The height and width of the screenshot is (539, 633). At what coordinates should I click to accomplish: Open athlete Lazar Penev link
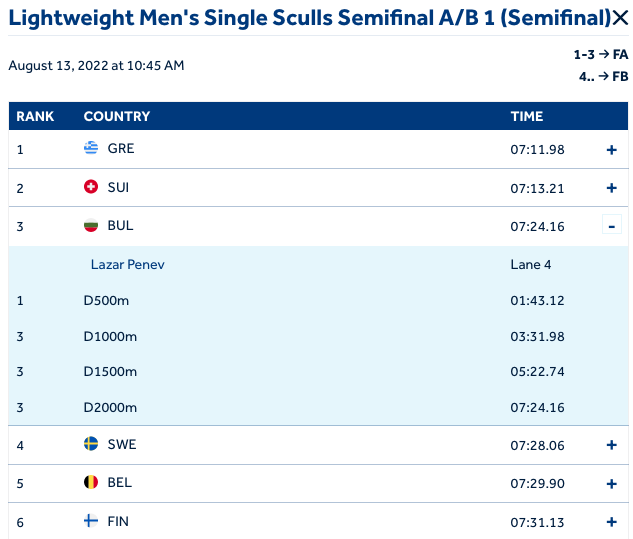127,265
